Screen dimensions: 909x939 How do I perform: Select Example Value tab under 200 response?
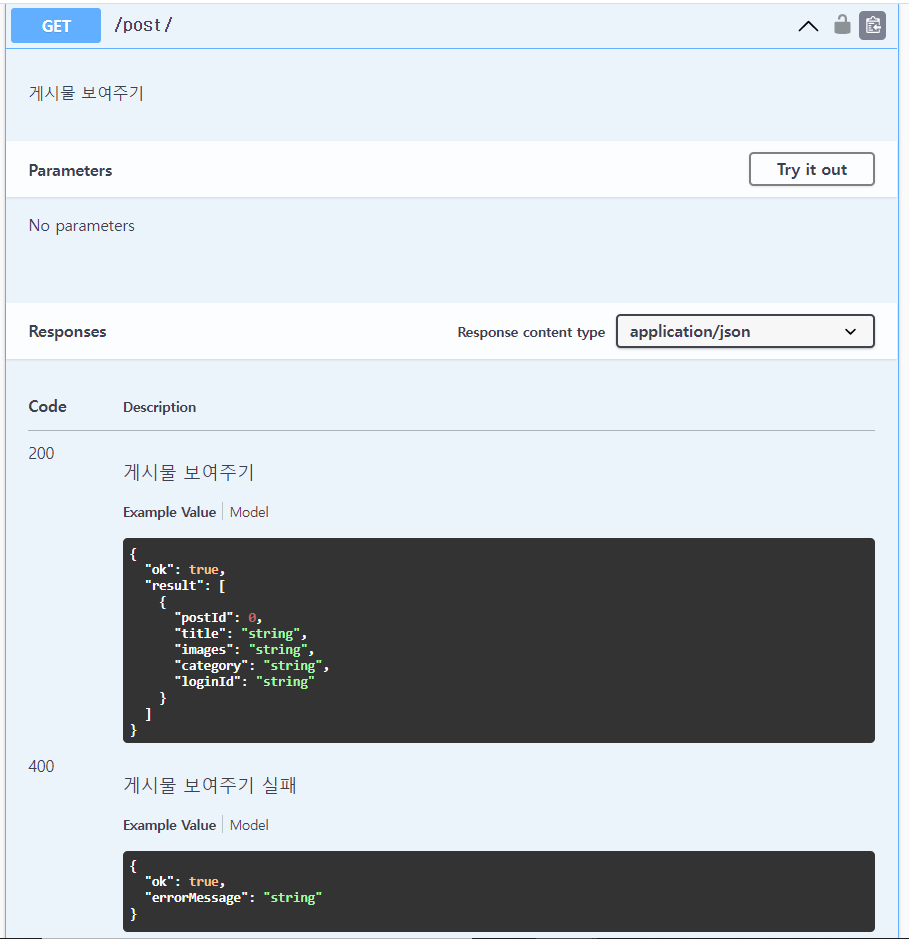(169, 512)
